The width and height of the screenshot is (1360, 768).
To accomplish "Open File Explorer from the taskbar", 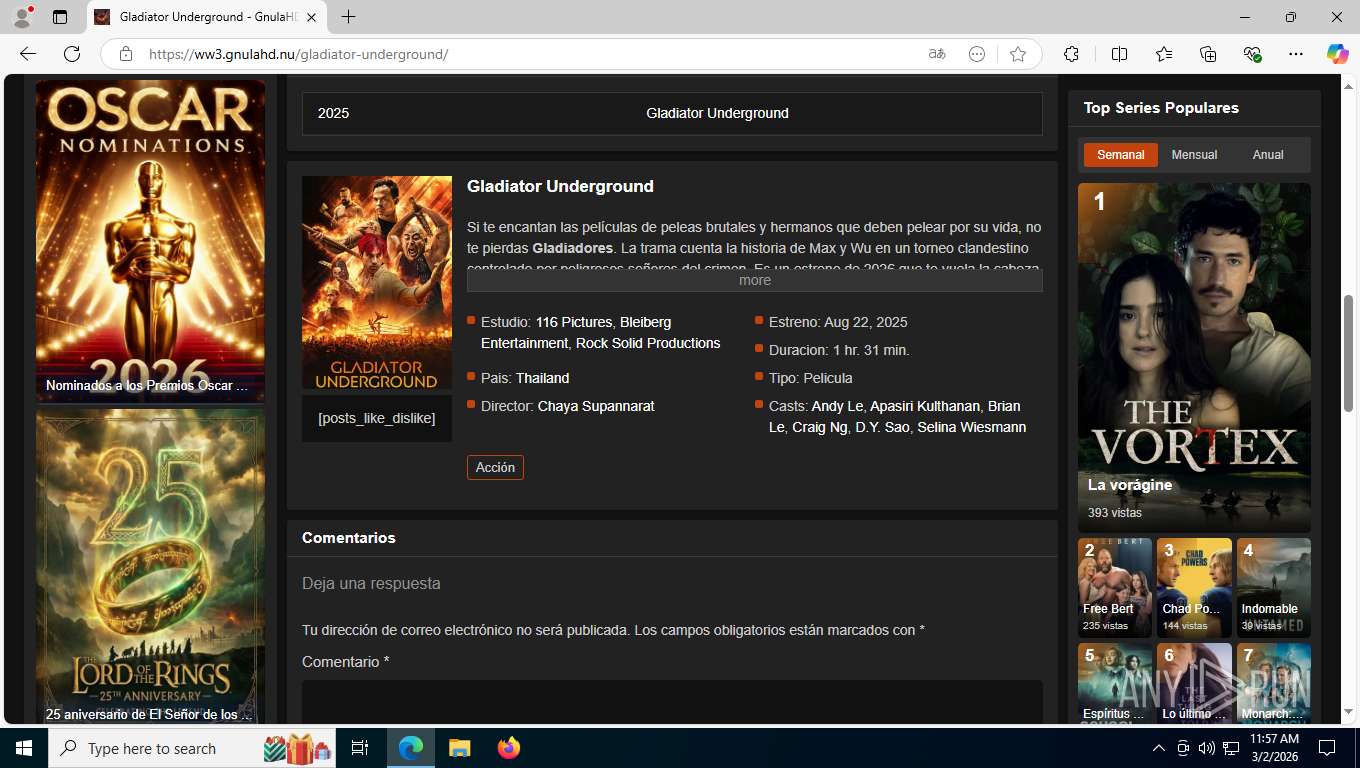I will tap(459, 748).
